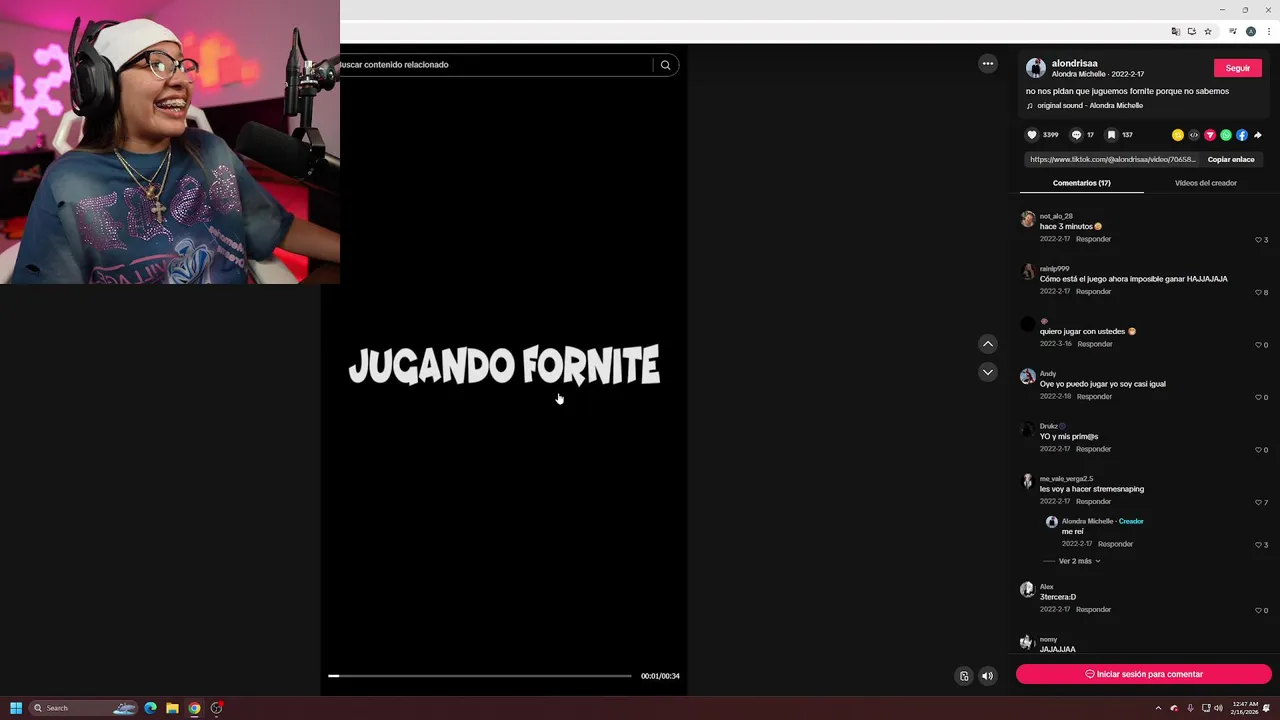The width and height of the screenshot is (1280, 720).
Task: Click the alondrisaa username
Action: click(x=1074, y=63)
